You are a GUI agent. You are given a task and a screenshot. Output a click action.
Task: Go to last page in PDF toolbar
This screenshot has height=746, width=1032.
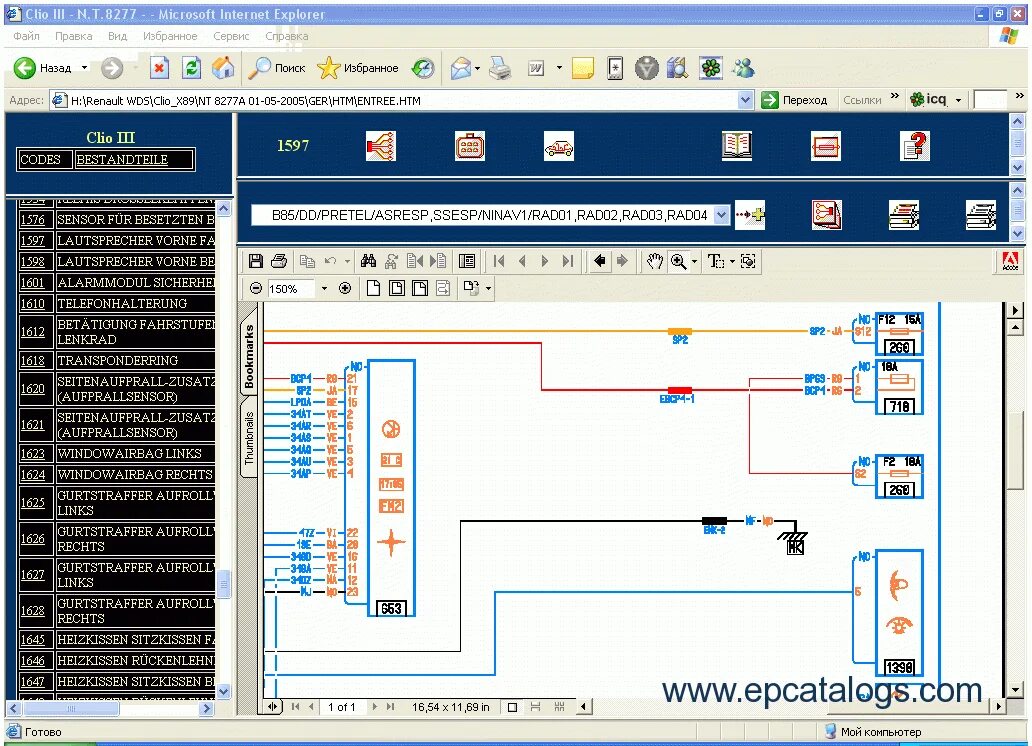click(x=568, y=261)
